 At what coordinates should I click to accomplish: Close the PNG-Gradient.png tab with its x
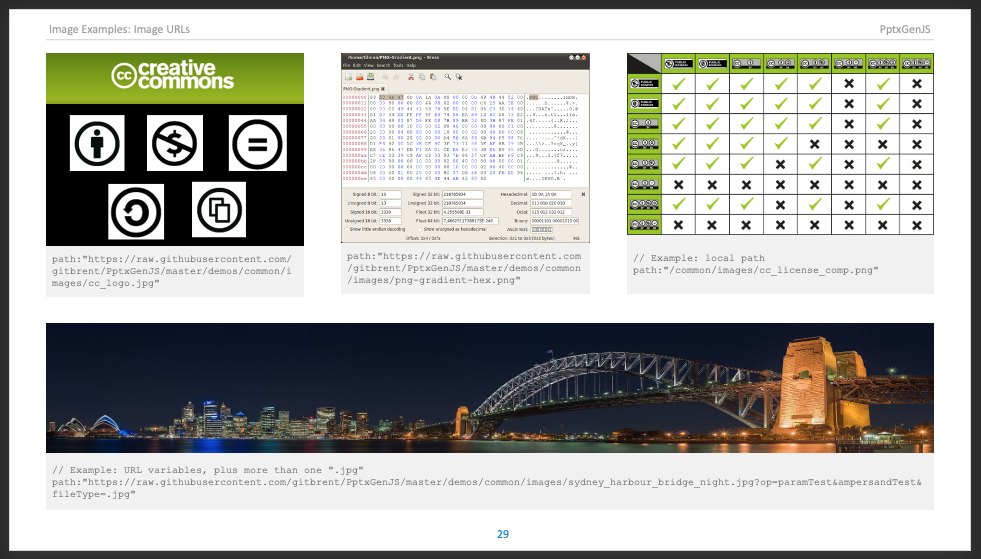tap(383, 89)
